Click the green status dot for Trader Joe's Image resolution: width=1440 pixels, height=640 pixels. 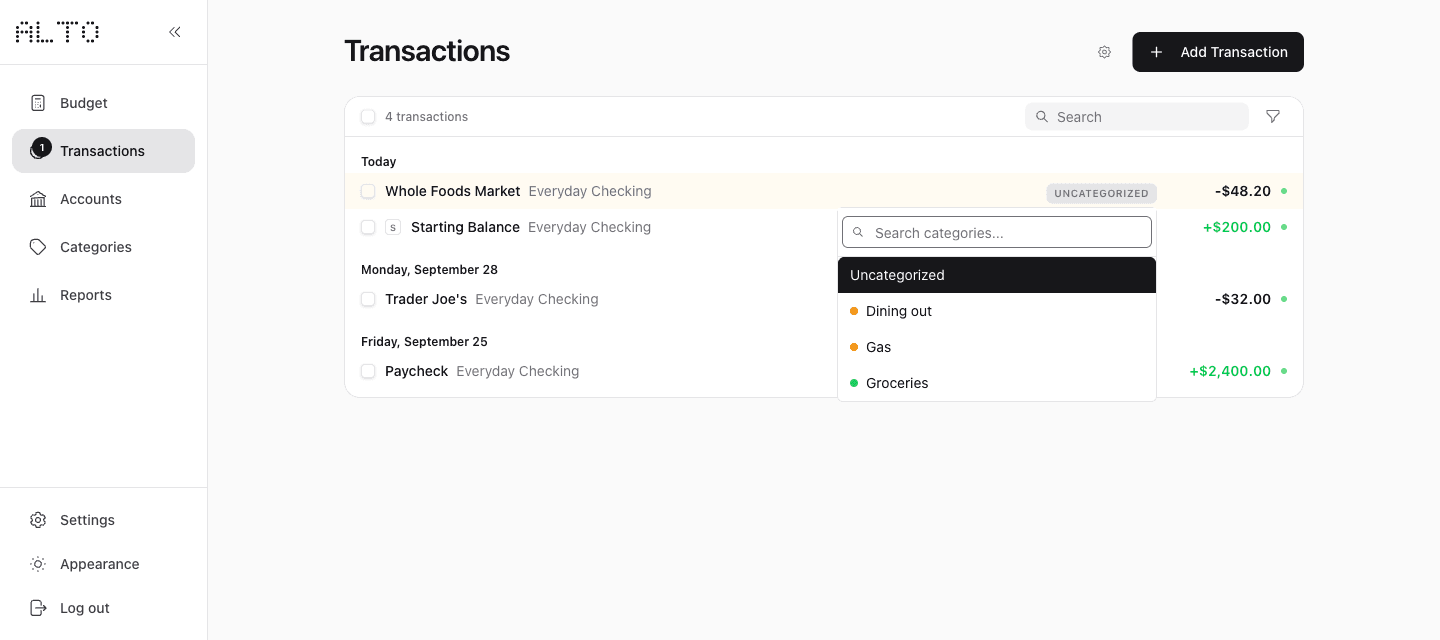1284,299
